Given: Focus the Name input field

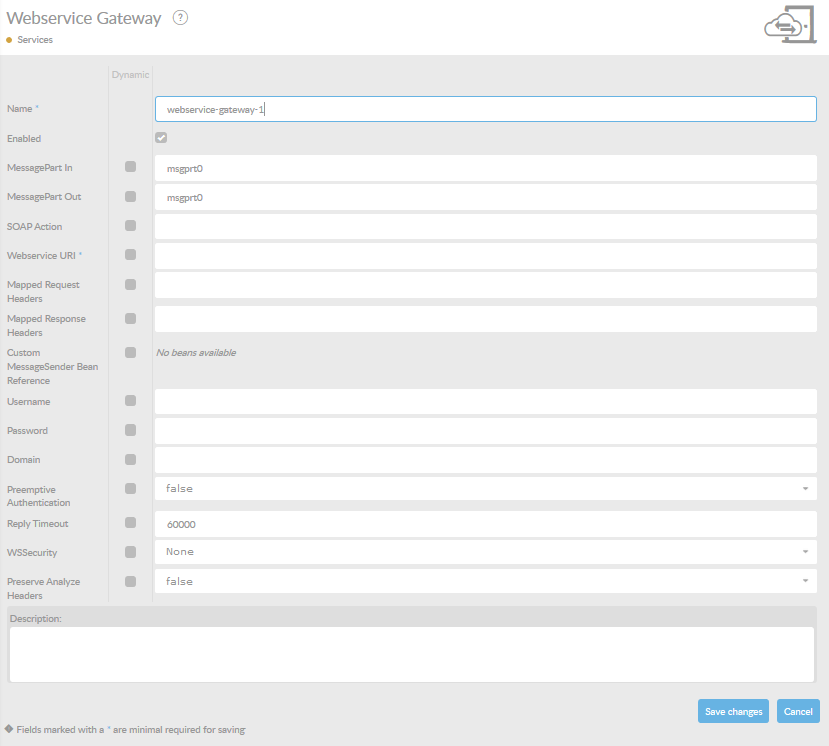Looking at the screenshot, I should 486,109.
